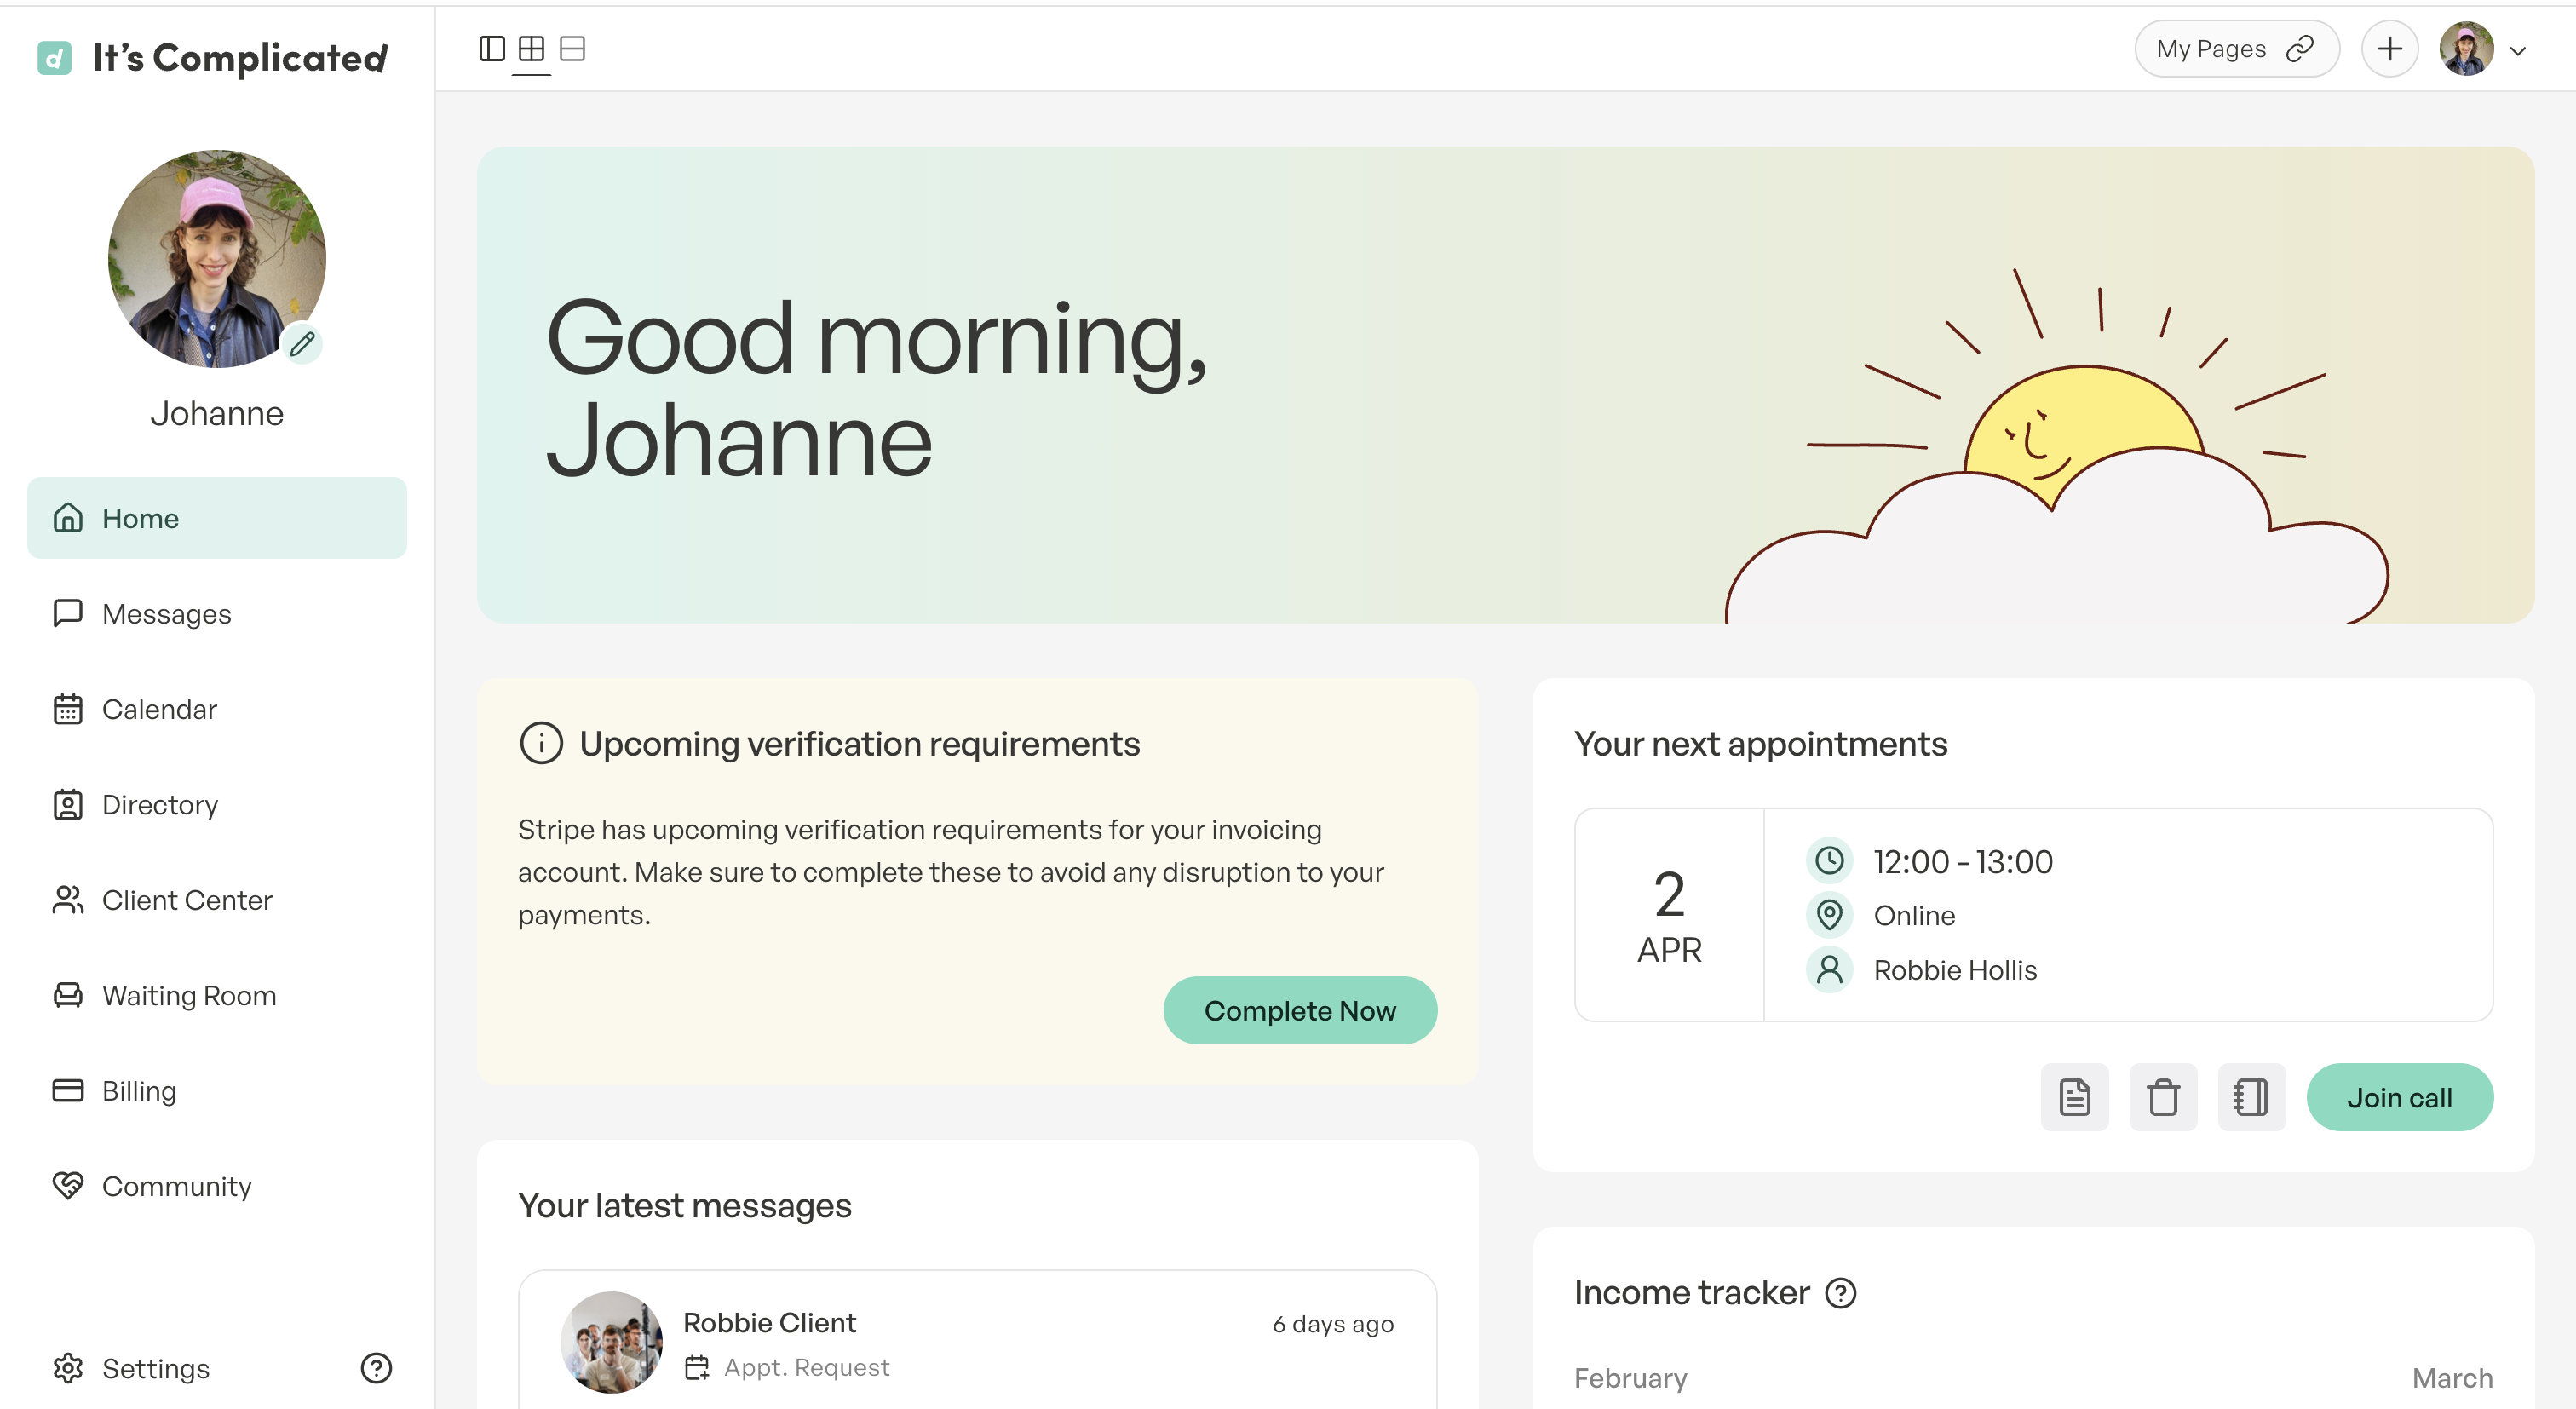Select the single-column layout icon
2576x1409 pixels.
493,48
